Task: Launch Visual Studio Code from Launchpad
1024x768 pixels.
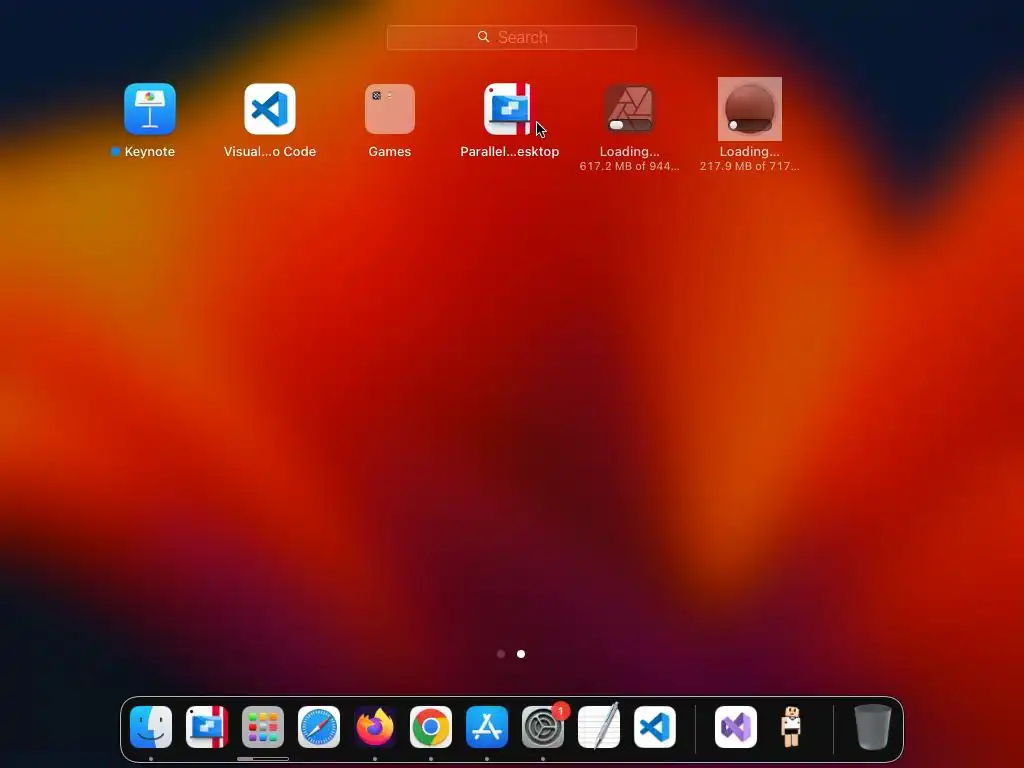Action: [270, 108]
